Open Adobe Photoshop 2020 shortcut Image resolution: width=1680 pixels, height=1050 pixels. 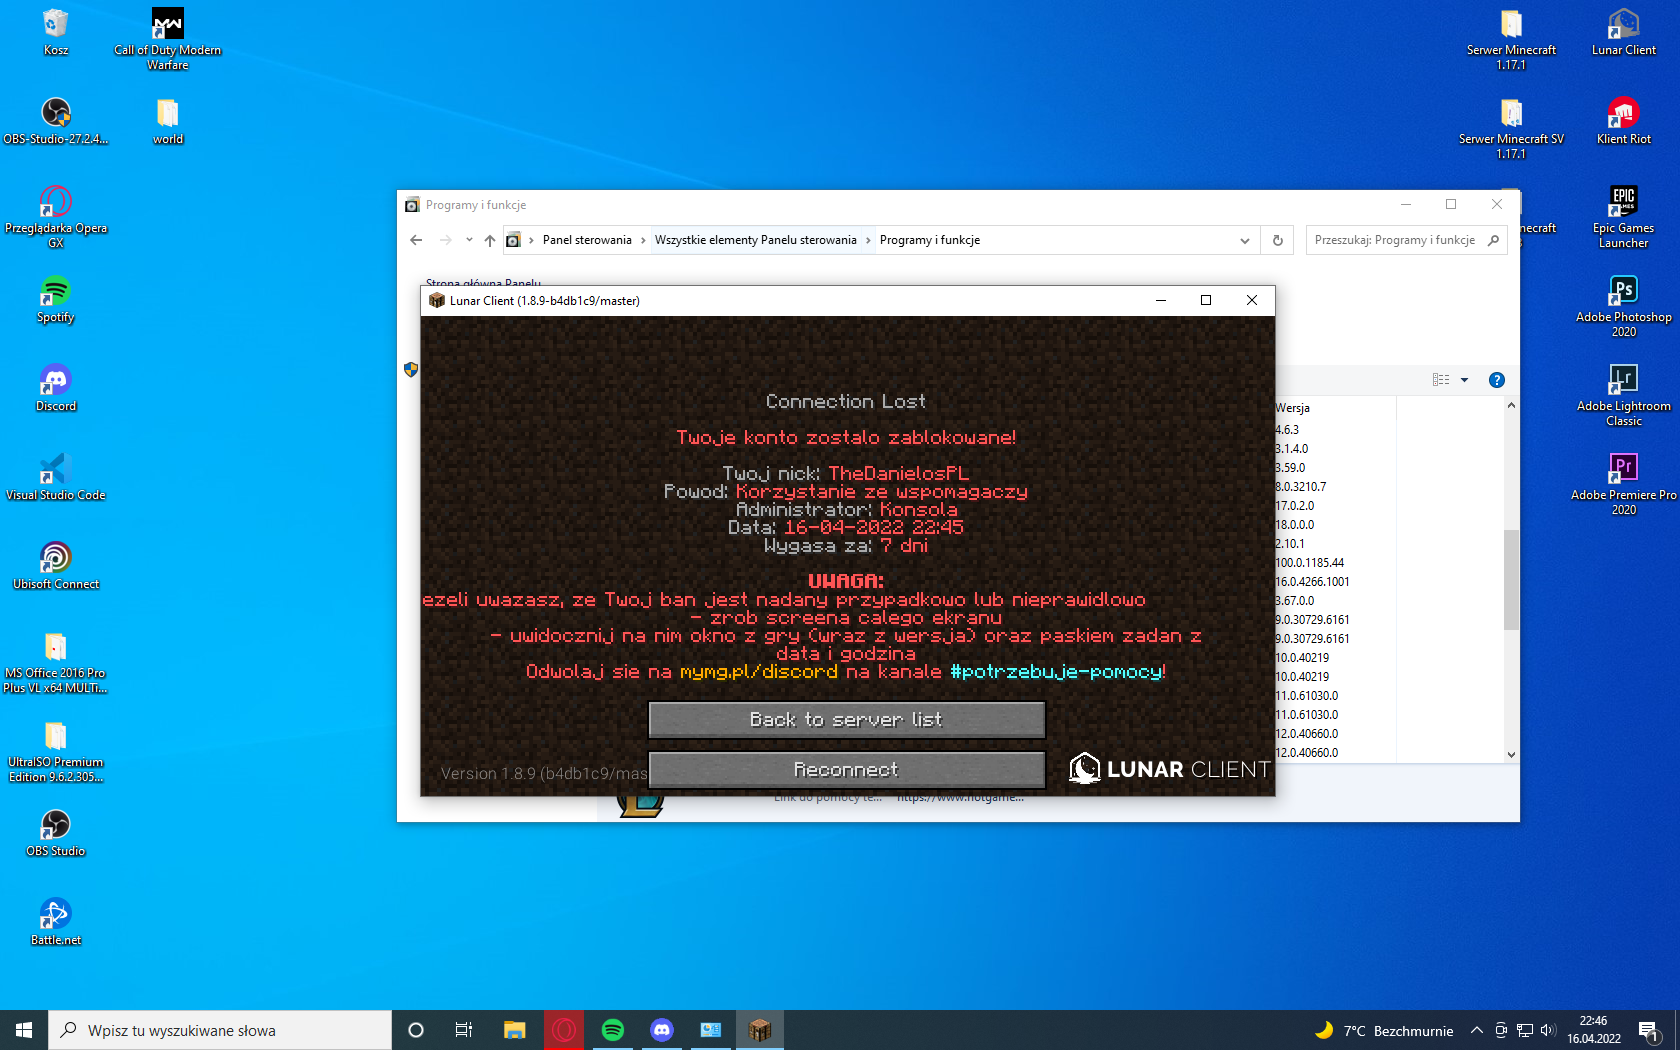point(1624,306)
